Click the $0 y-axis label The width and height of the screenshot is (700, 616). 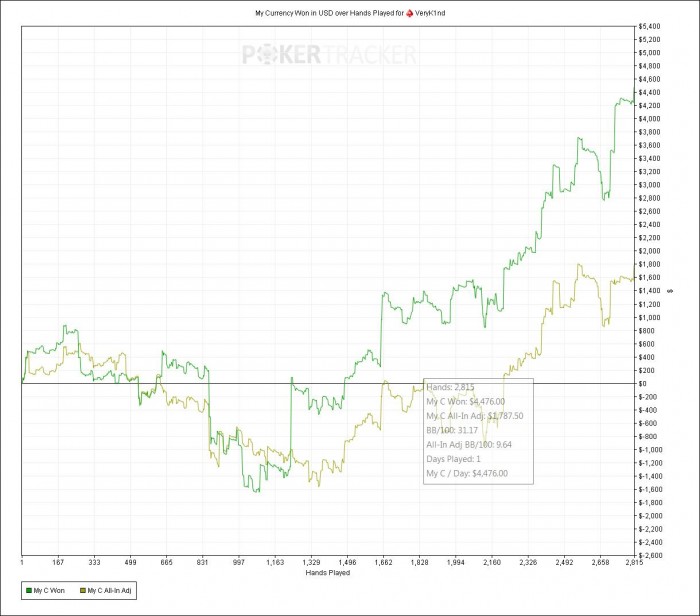coord(643,383)
